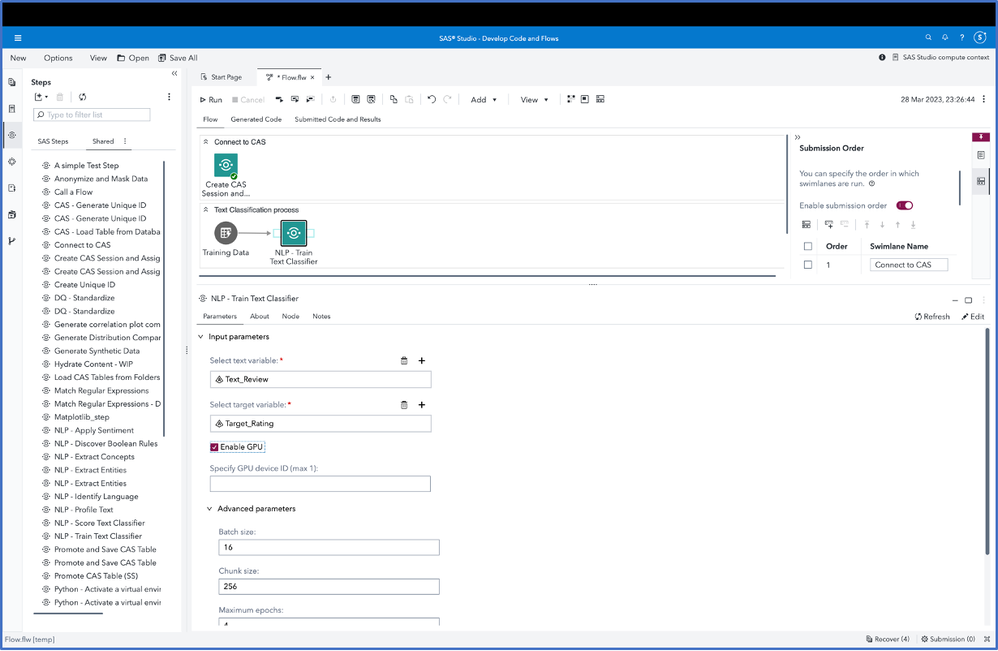Viewport: 998px width, 651px height.
Task: Maximize the node properties panel
Action: click(x=968, y=300)
